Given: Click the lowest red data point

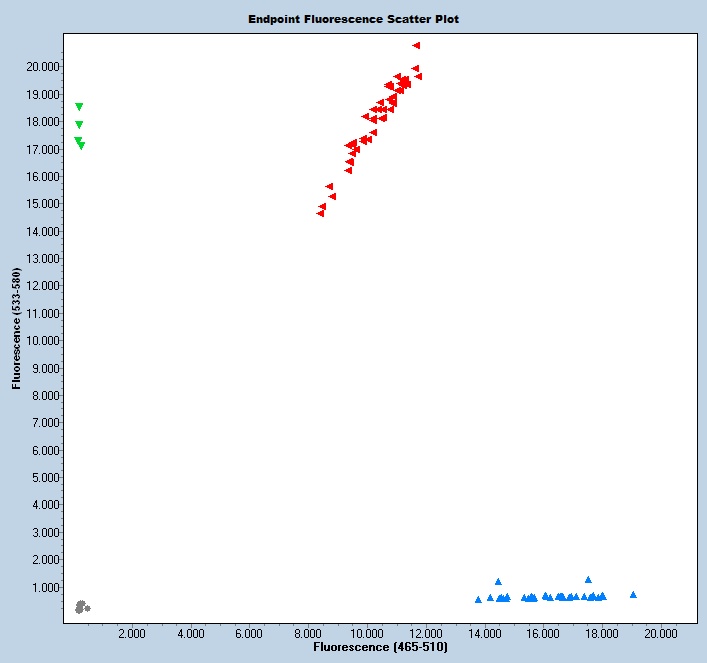Looking at the screenshot, I should coord(321,213).
